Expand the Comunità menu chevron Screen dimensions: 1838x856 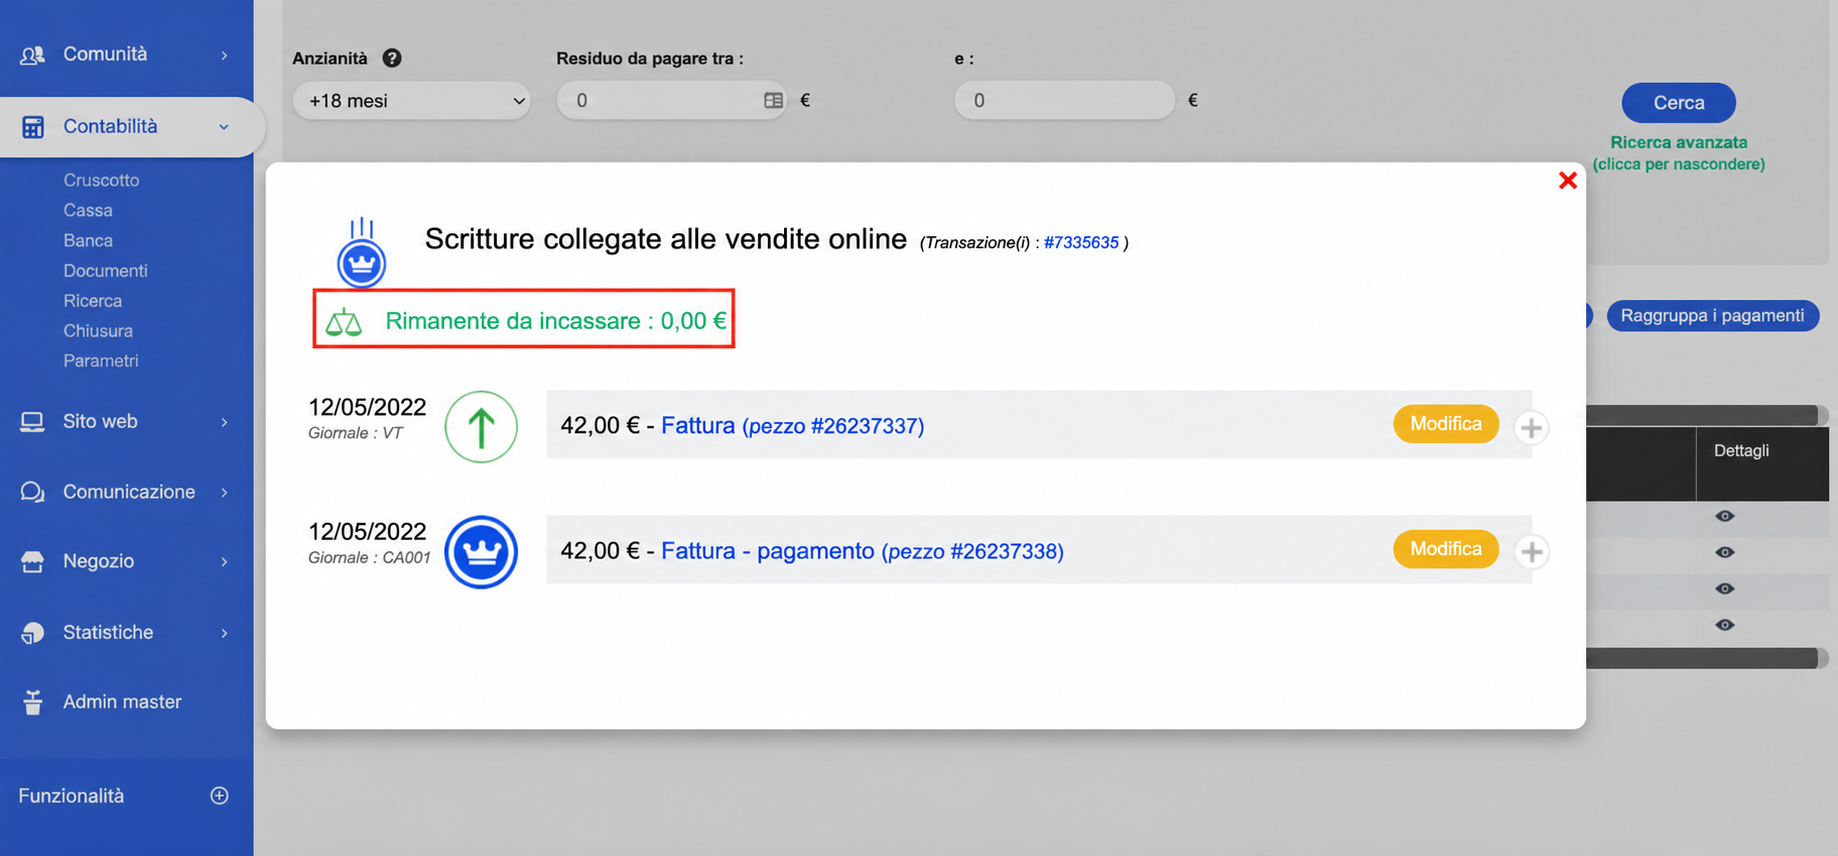pyautogui.click(x=224, y=56)
